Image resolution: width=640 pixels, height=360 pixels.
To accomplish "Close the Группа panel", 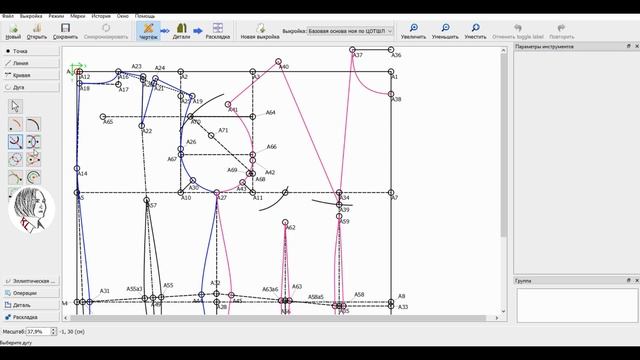I will point(636,280).
